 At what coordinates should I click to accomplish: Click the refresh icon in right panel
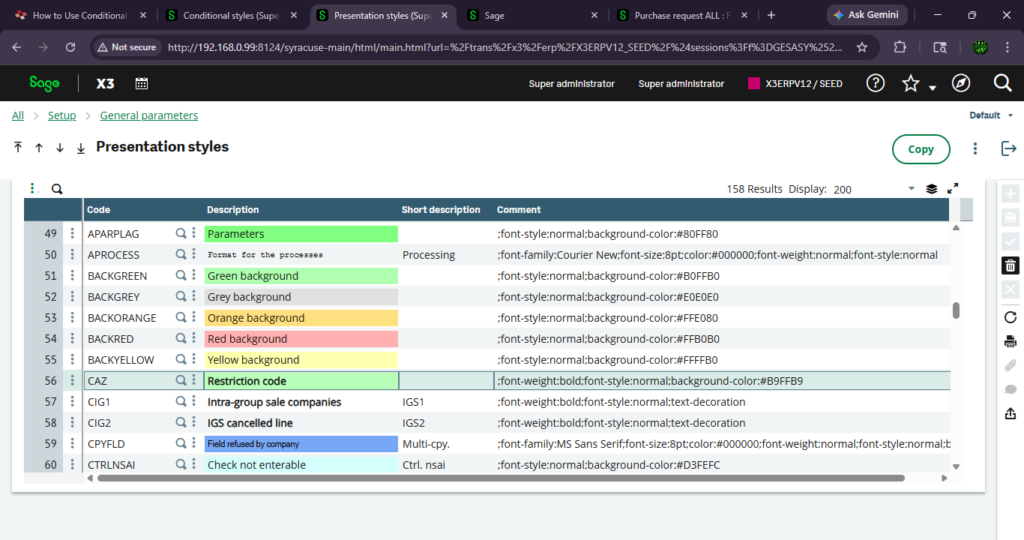pos(1010,317)
